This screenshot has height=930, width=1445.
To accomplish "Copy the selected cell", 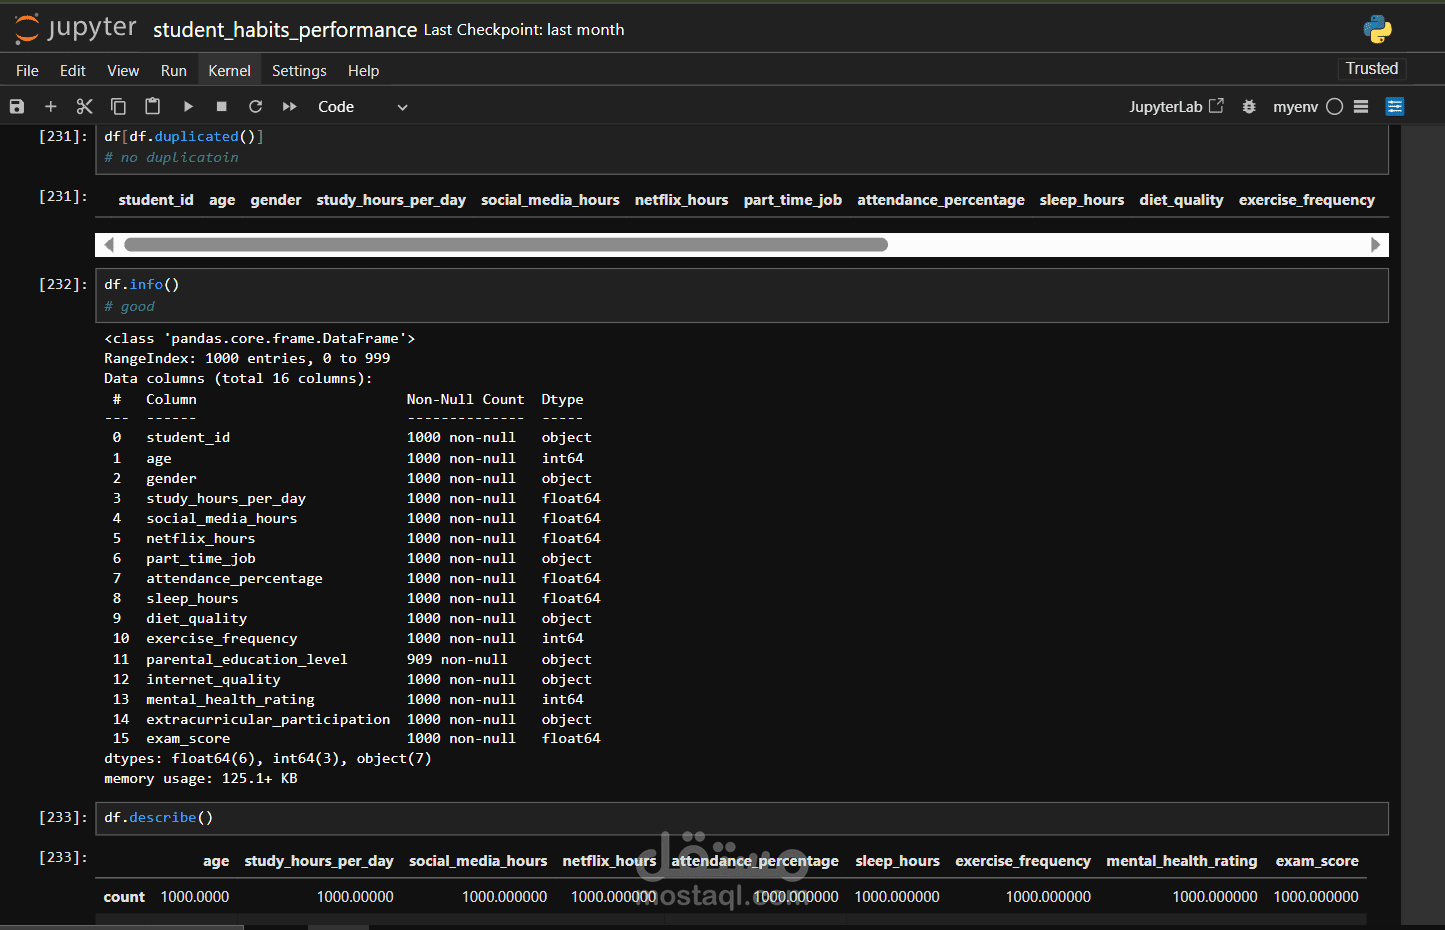I will pos(118,106).
